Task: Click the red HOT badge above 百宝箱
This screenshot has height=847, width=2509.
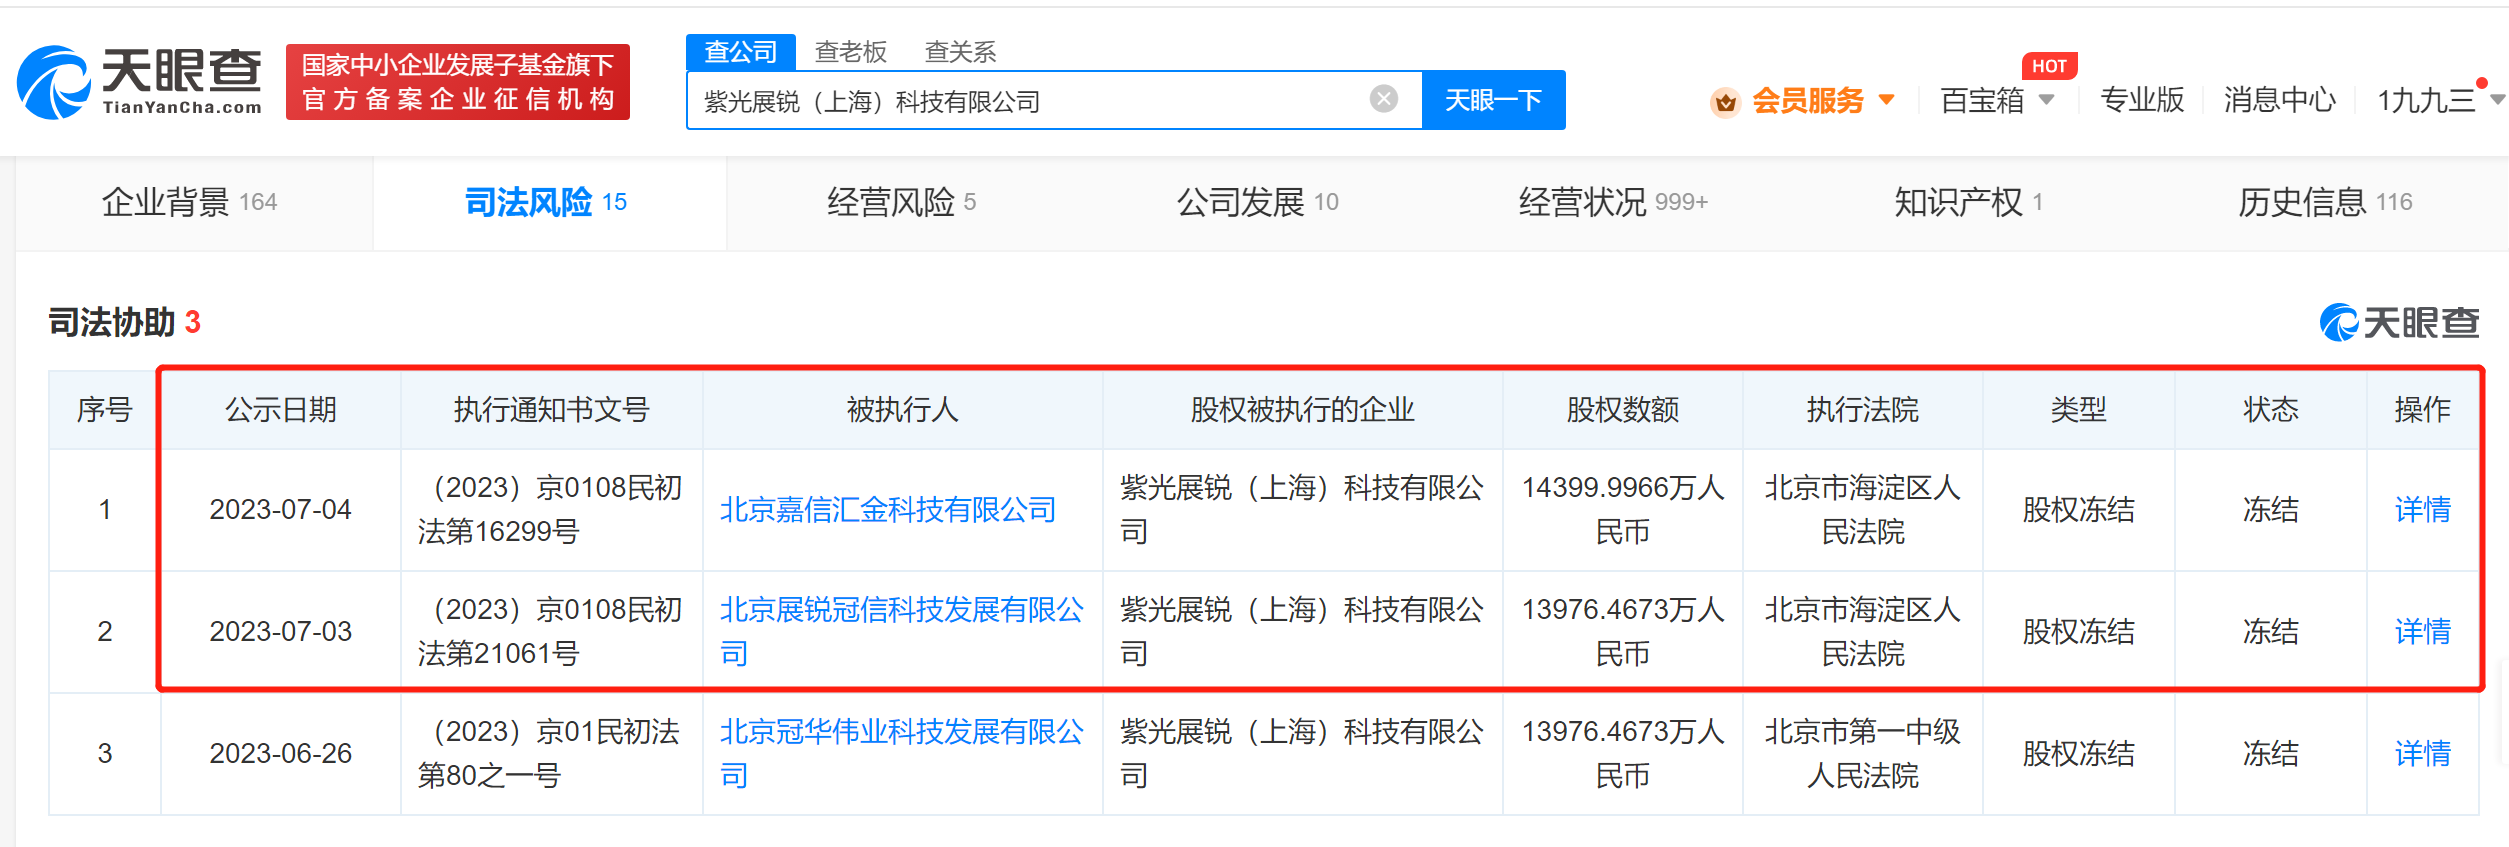Action: click(2049, 66)
